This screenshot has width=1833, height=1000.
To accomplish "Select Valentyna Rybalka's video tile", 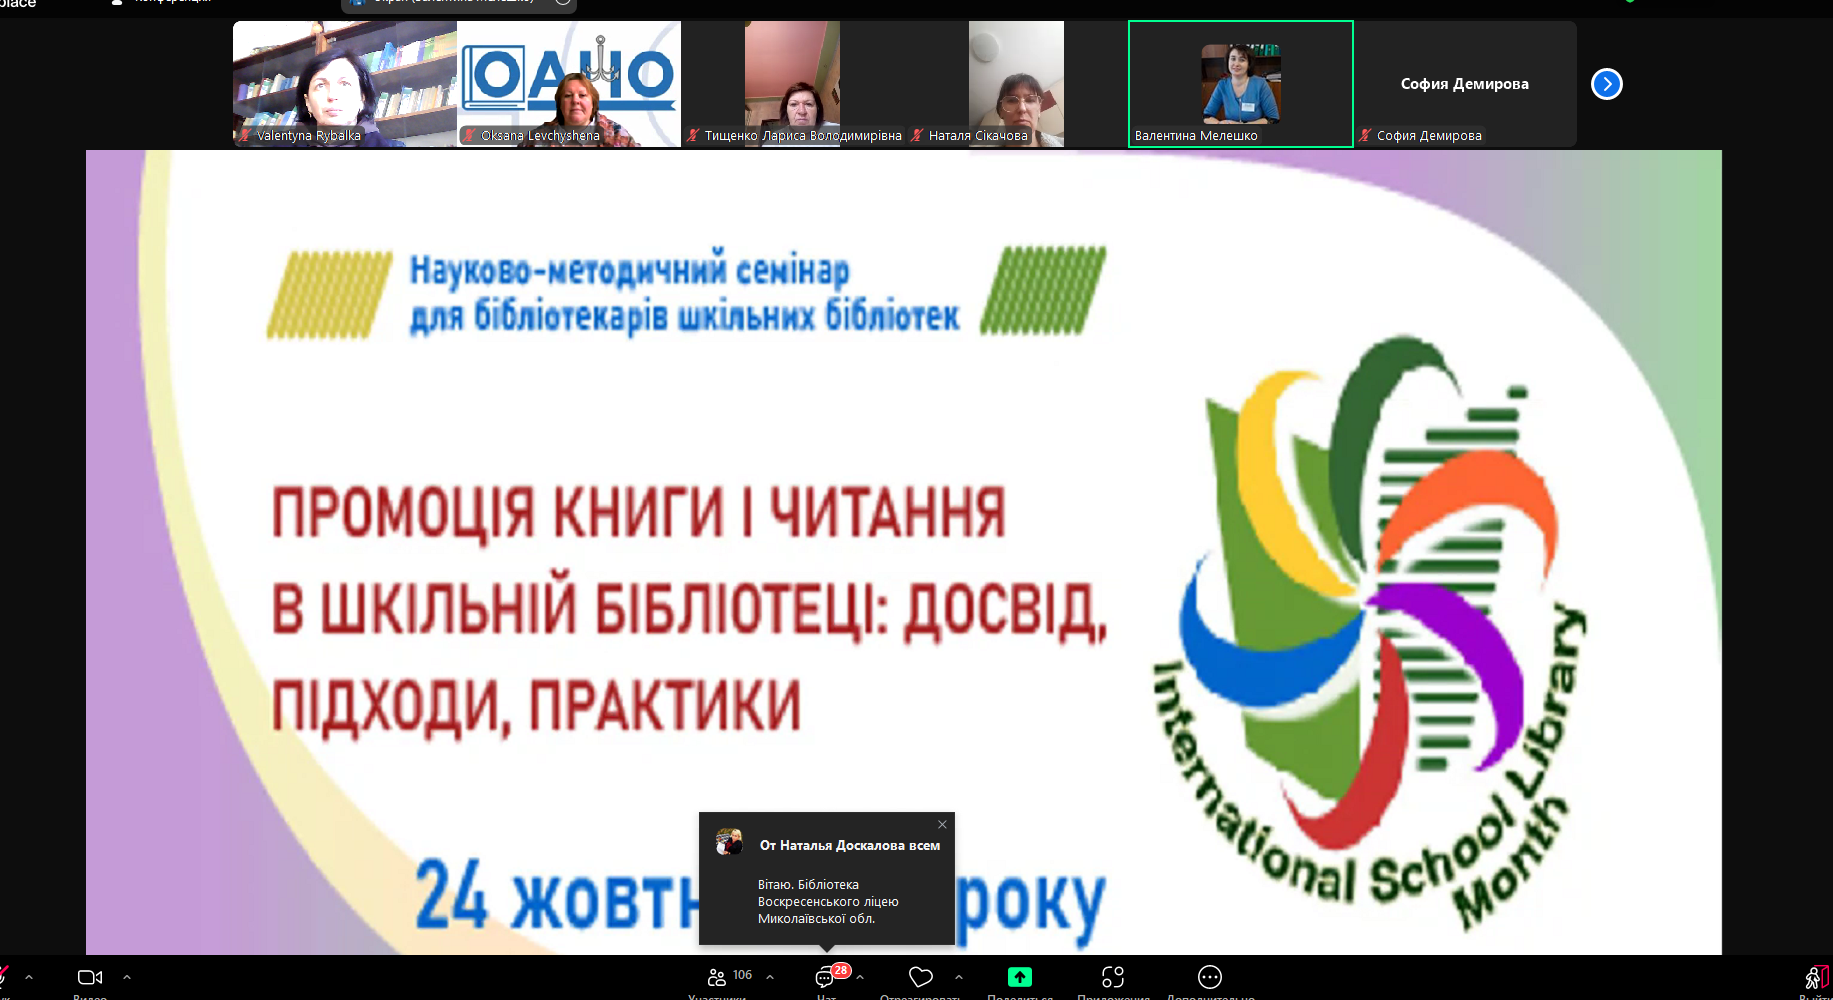I will click(345, 84).
